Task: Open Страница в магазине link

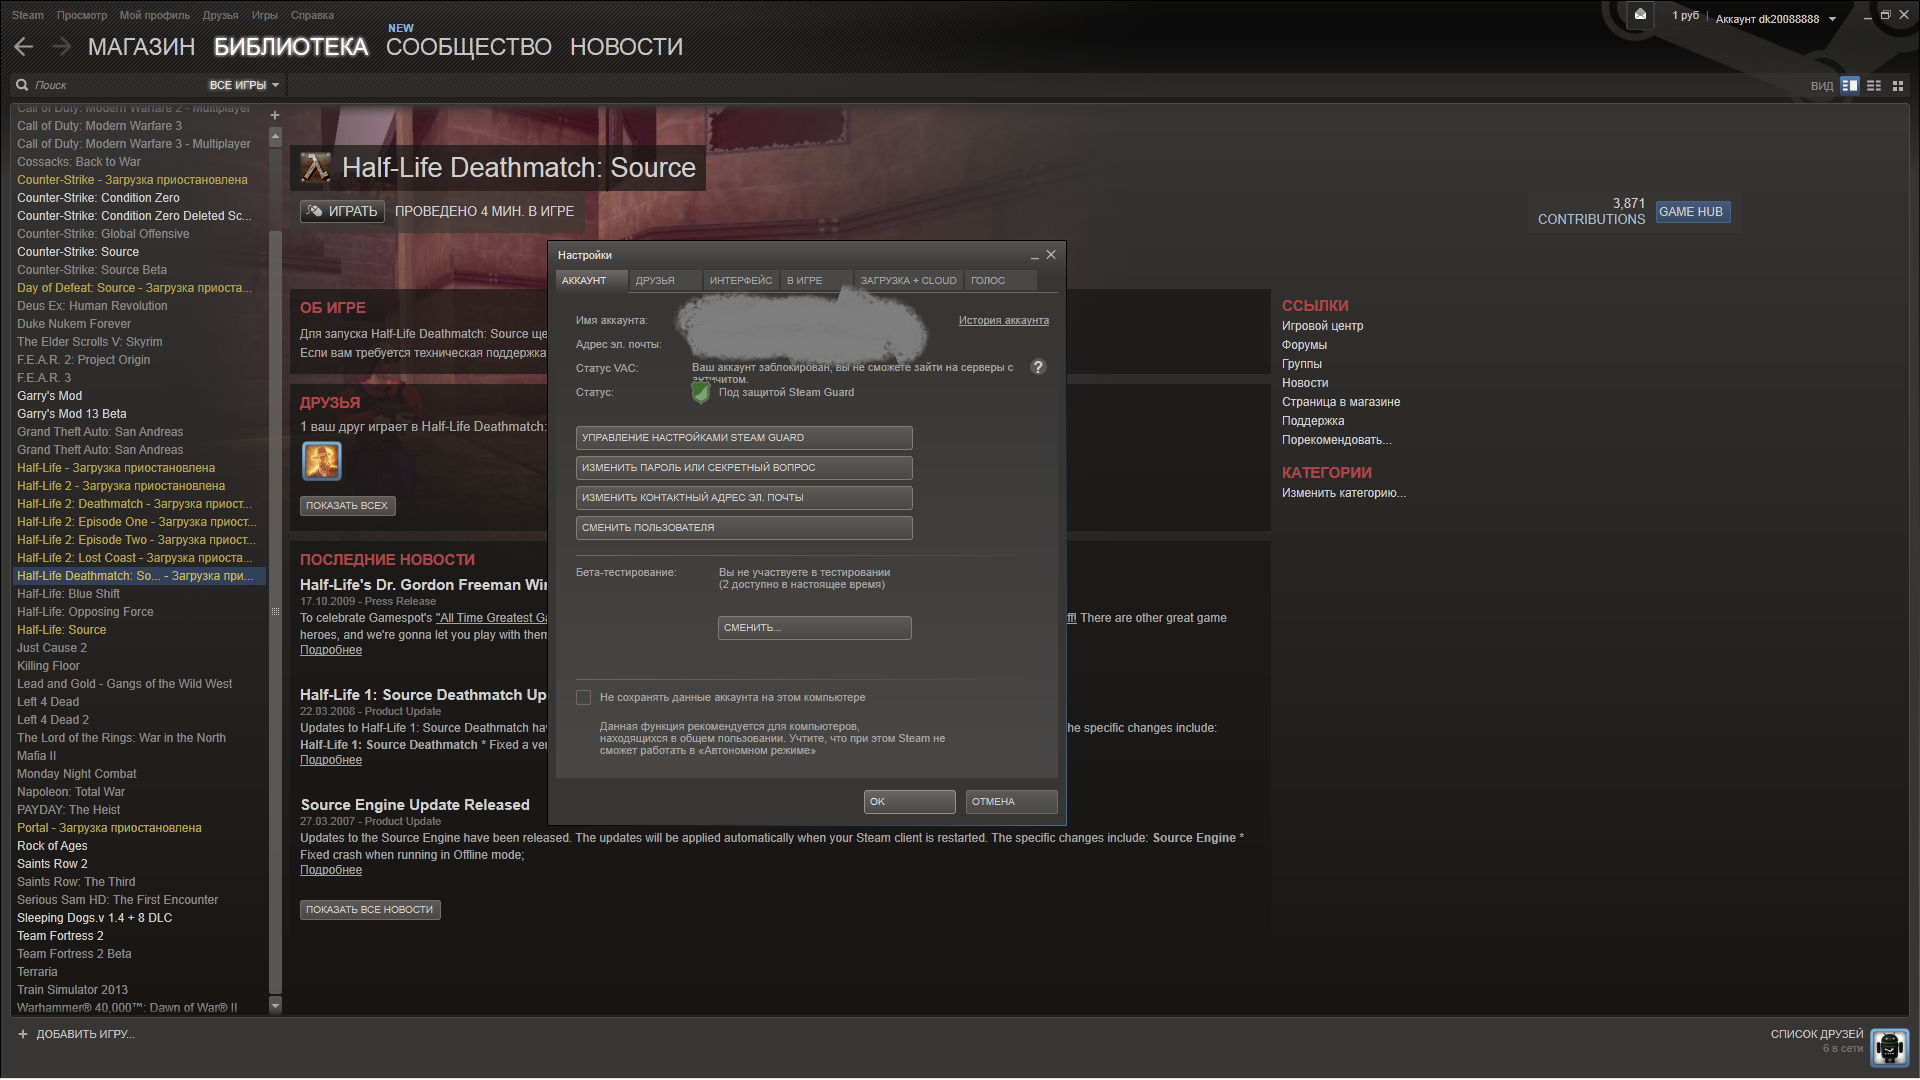Action: (1340, 402)
